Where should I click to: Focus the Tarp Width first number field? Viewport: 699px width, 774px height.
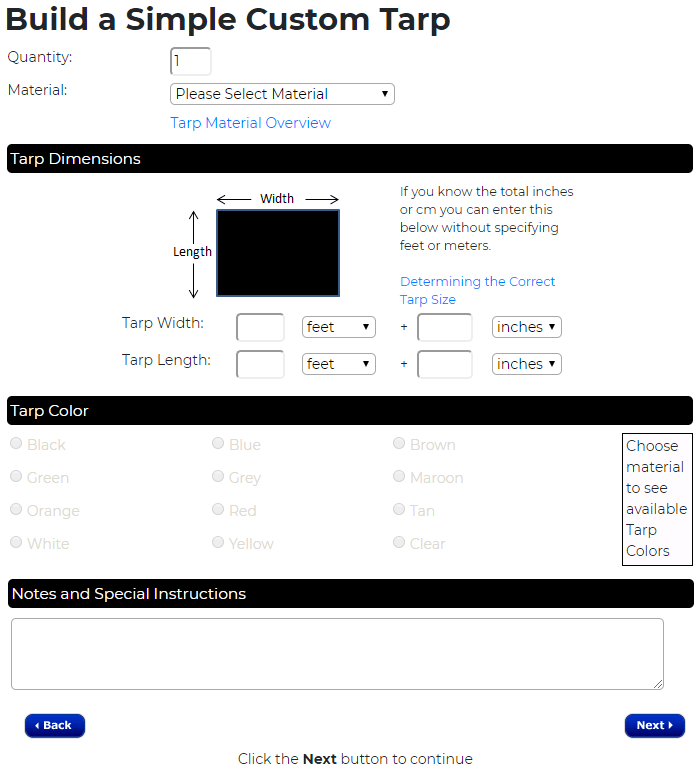pyautogui.click(x=260, y=327)
